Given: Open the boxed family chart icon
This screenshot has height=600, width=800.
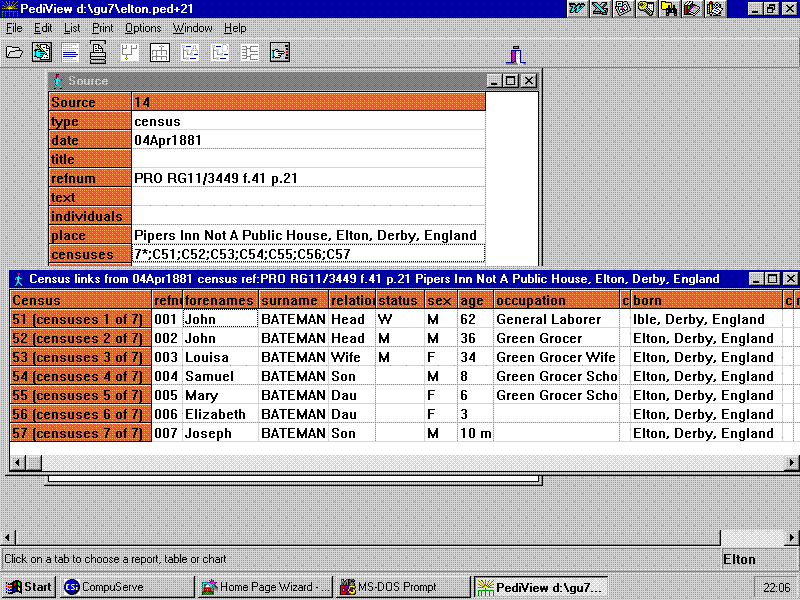Looking at the screenshot, I should (159, 52).
